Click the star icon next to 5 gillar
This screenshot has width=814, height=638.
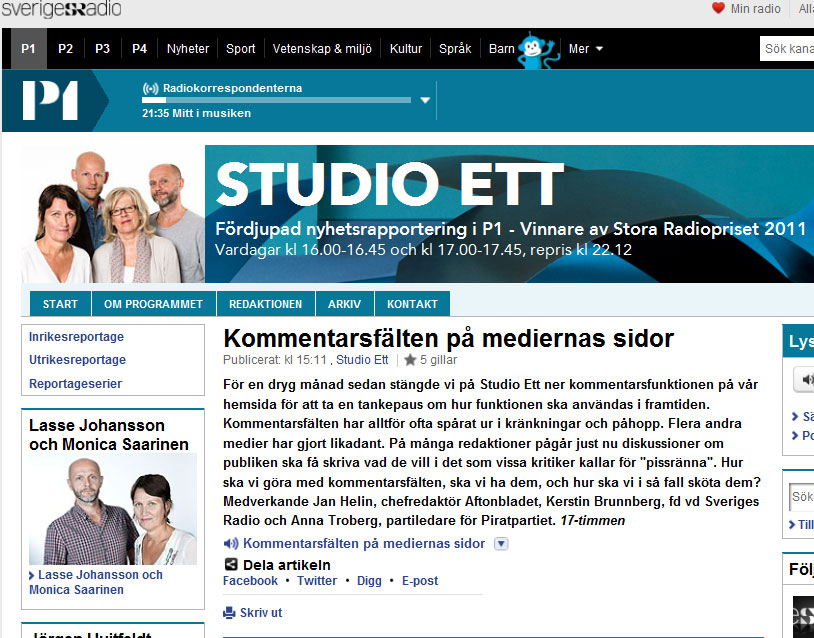pyautogui.click(x=410, y=360)
